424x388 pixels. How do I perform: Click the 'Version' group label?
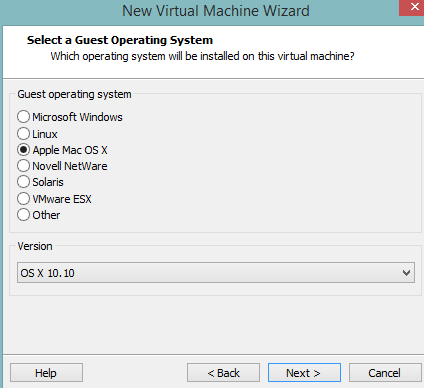coord(35,246)
